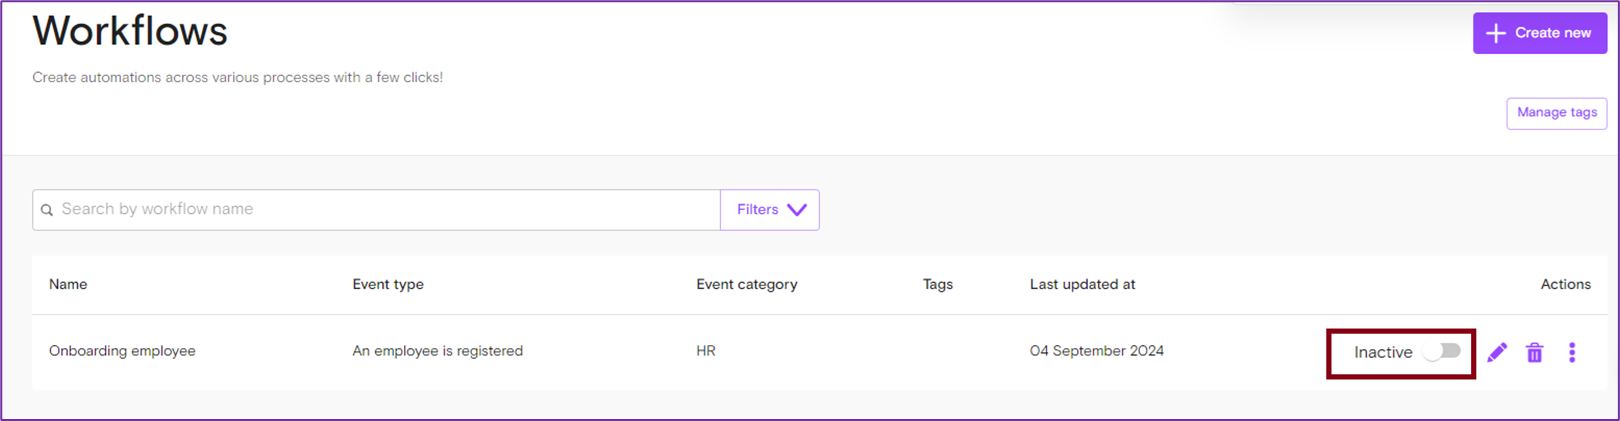Open the three-dot more actions menu

(x=1572, y=352)
